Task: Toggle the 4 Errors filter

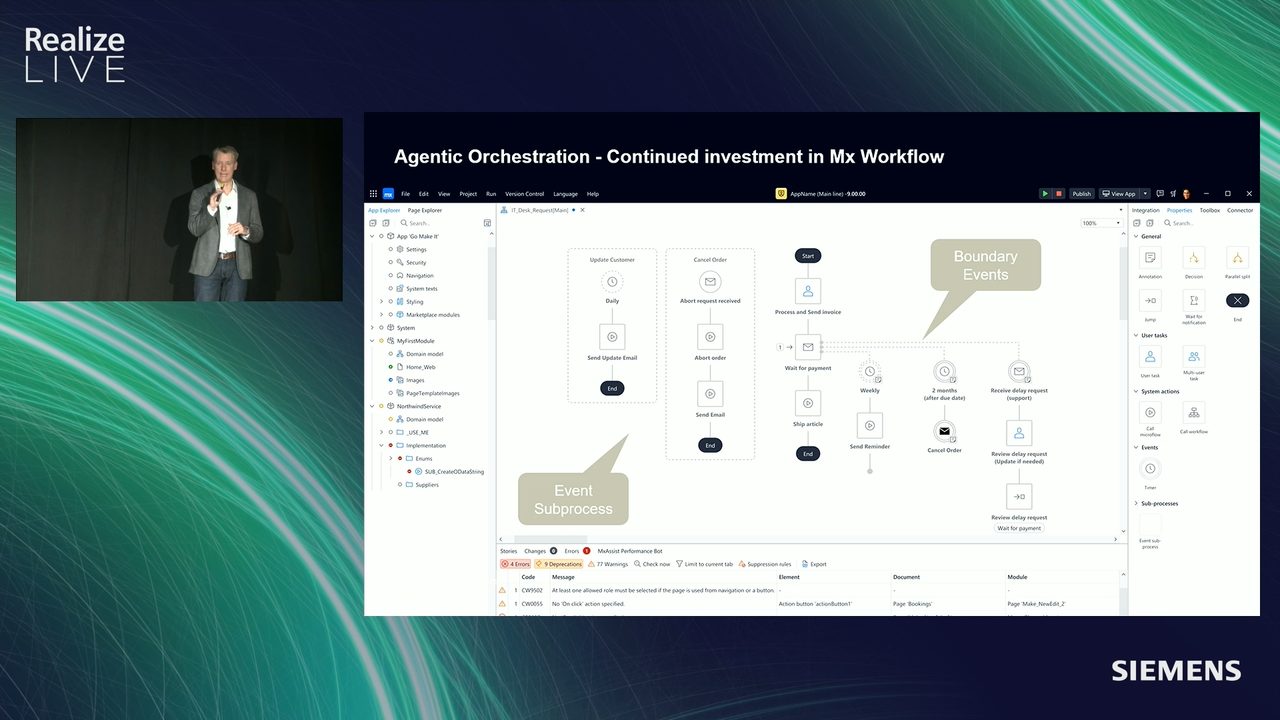Action: coord(516,564)
